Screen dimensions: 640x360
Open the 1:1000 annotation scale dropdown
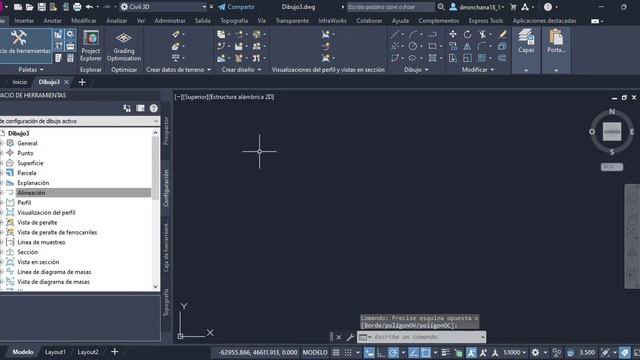pos(515,352)
